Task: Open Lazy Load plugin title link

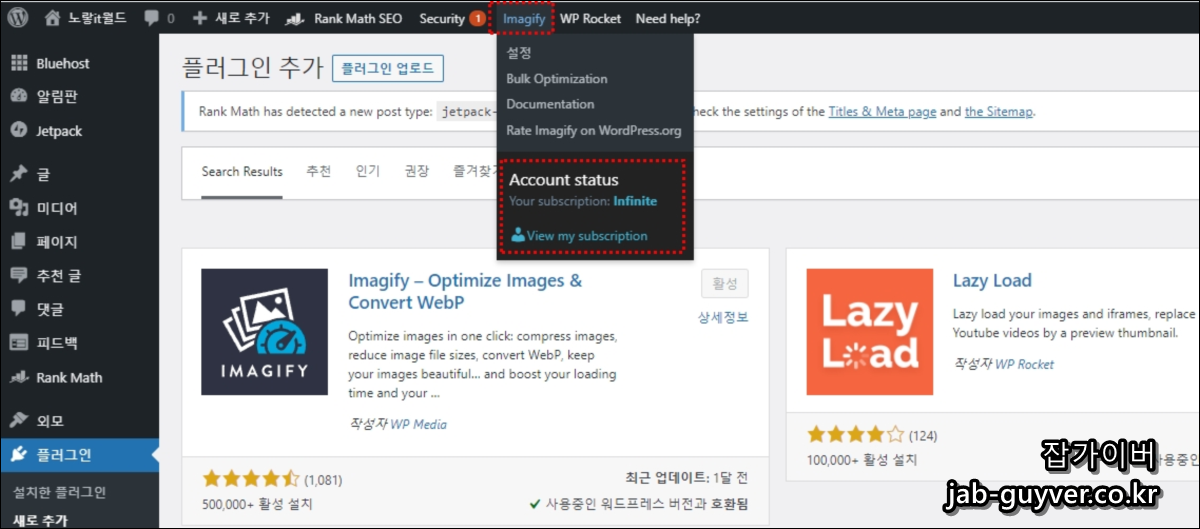Action: pos(992,281)
